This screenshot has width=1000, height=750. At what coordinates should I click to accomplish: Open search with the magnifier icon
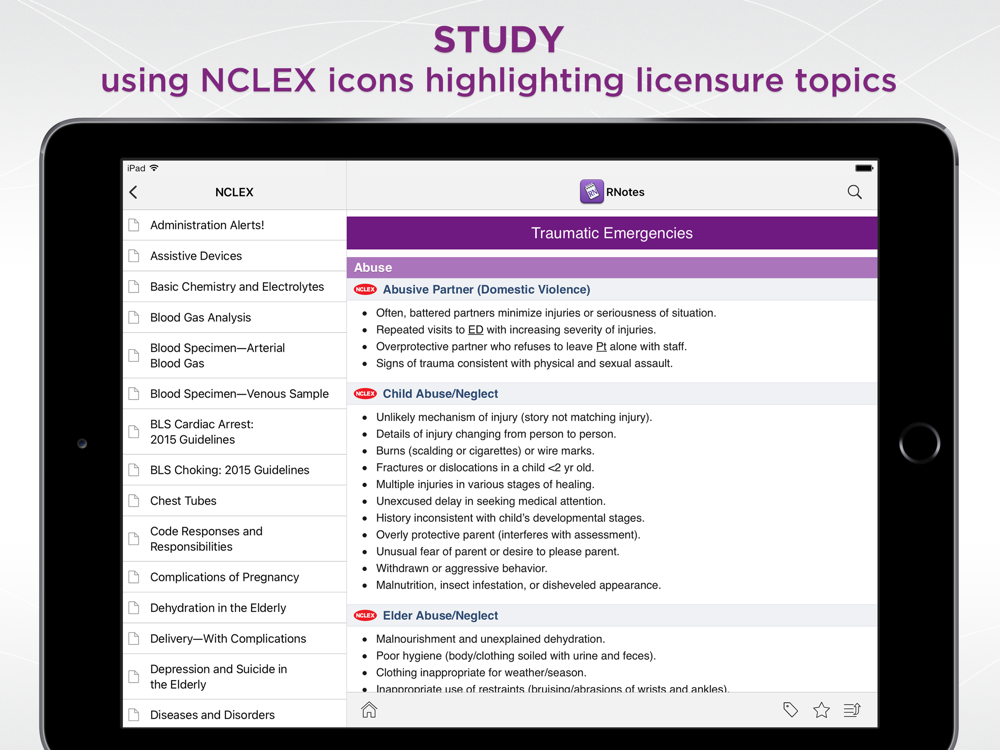click(x=855, y=192)
